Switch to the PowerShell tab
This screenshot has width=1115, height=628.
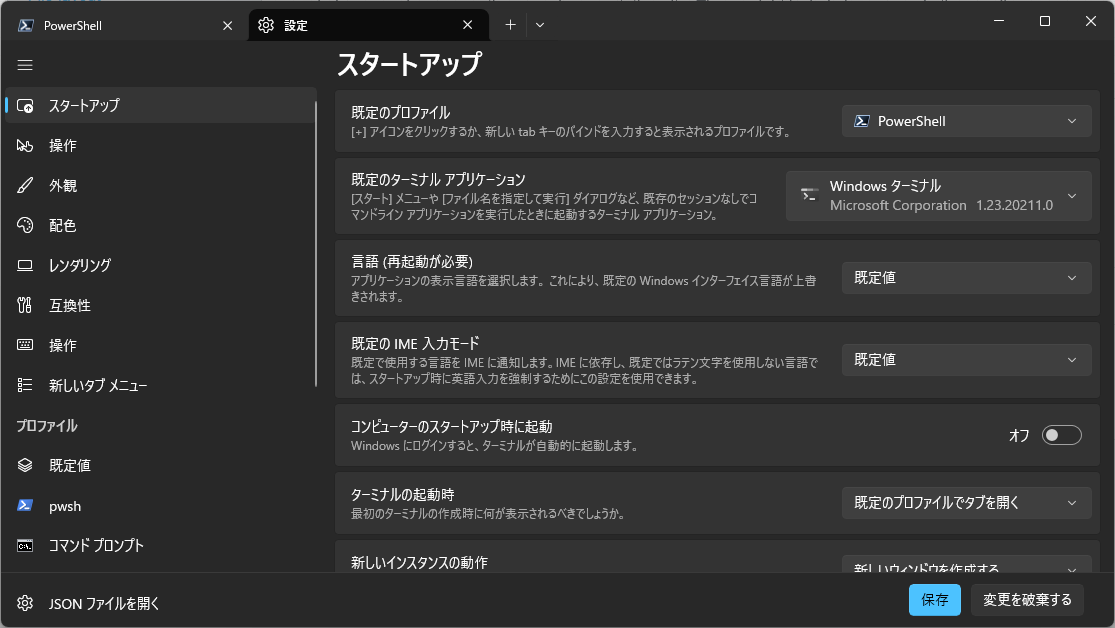pyautogui.click(x=120, y=24)
